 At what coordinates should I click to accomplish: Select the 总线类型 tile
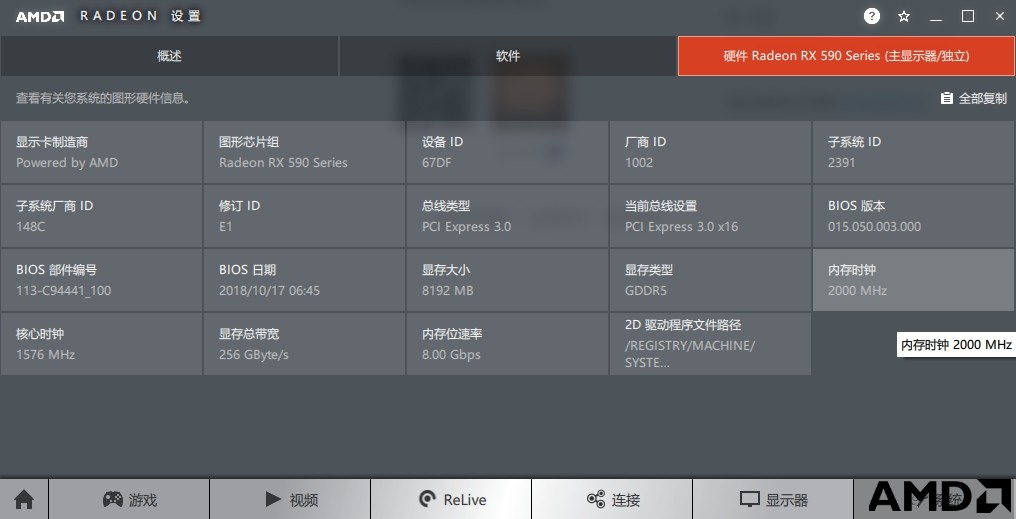[507, 216]
